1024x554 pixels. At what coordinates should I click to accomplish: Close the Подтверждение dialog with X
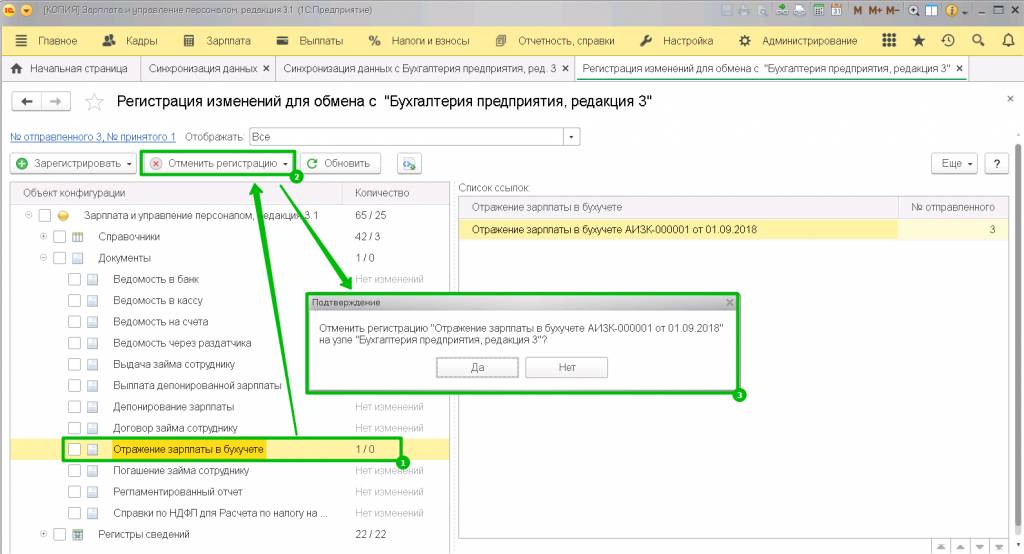729,302
